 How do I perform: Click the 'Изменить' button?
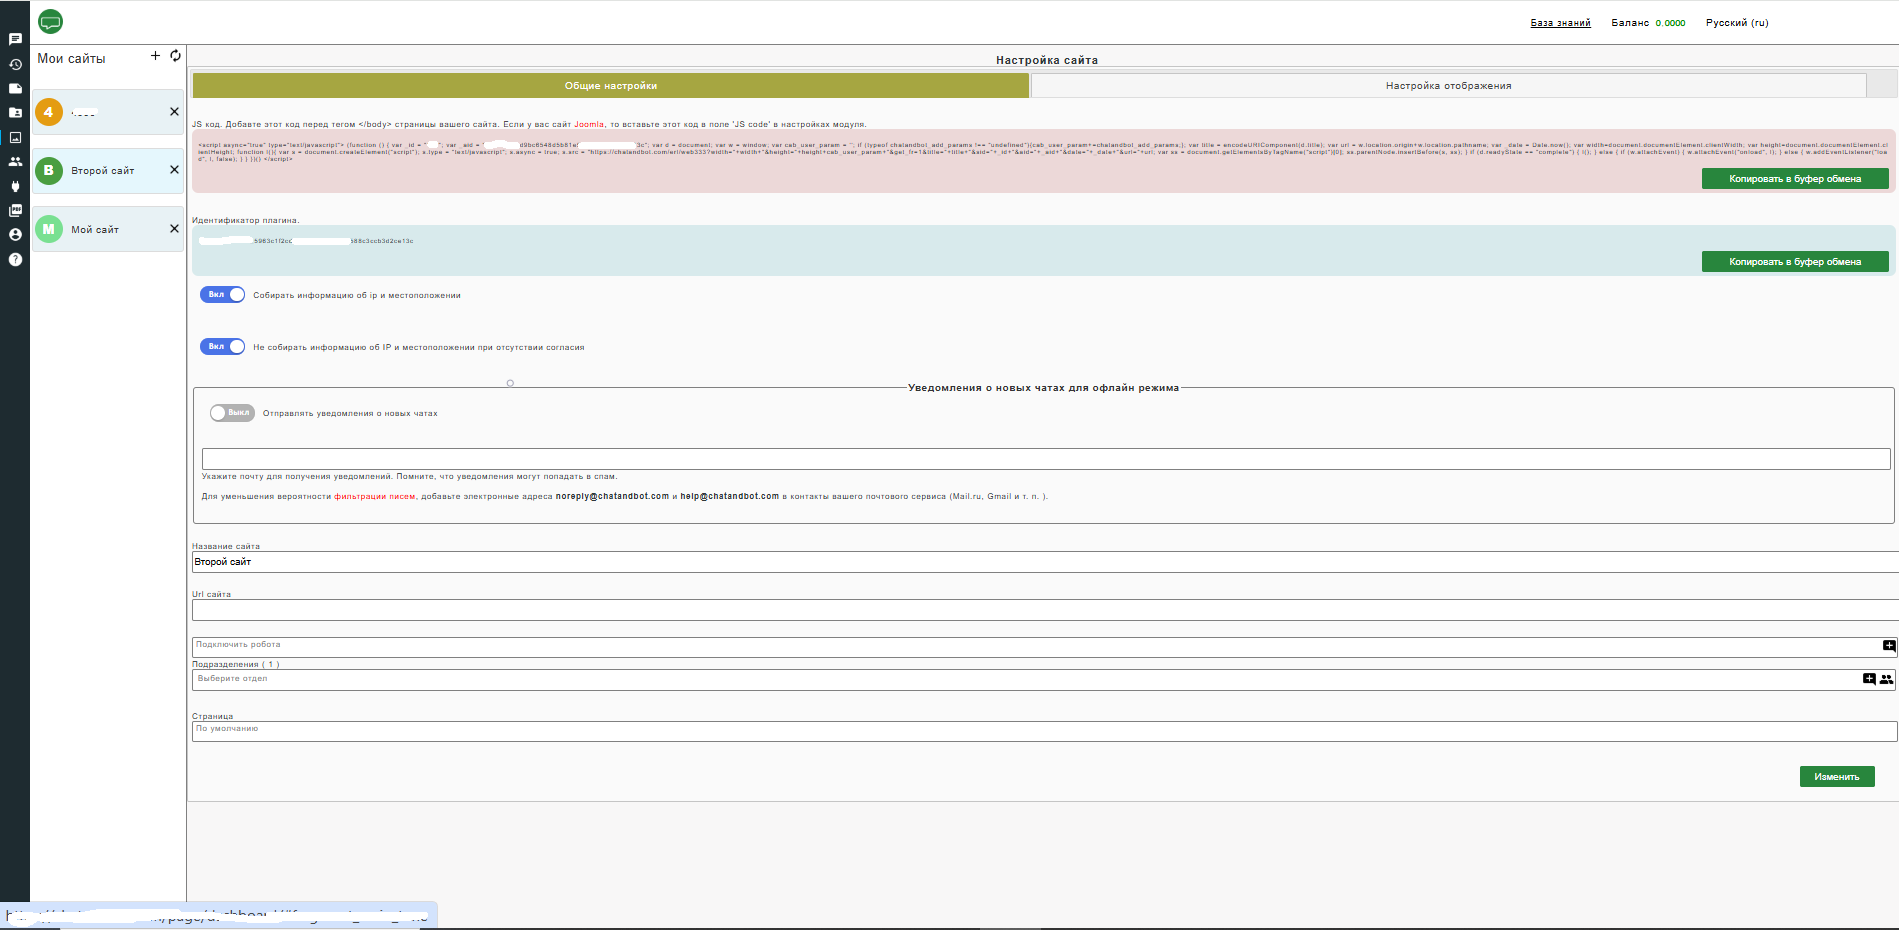point(1836,777)
